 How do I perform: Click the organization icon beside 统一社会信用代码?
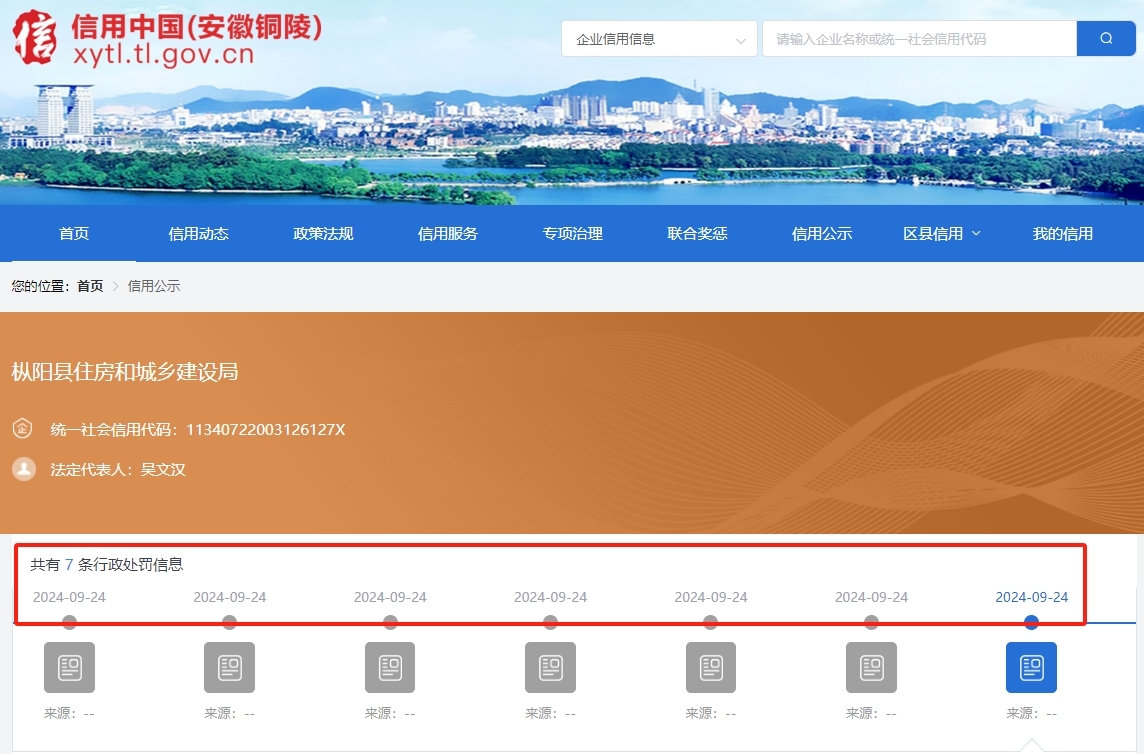pos(22,428)
